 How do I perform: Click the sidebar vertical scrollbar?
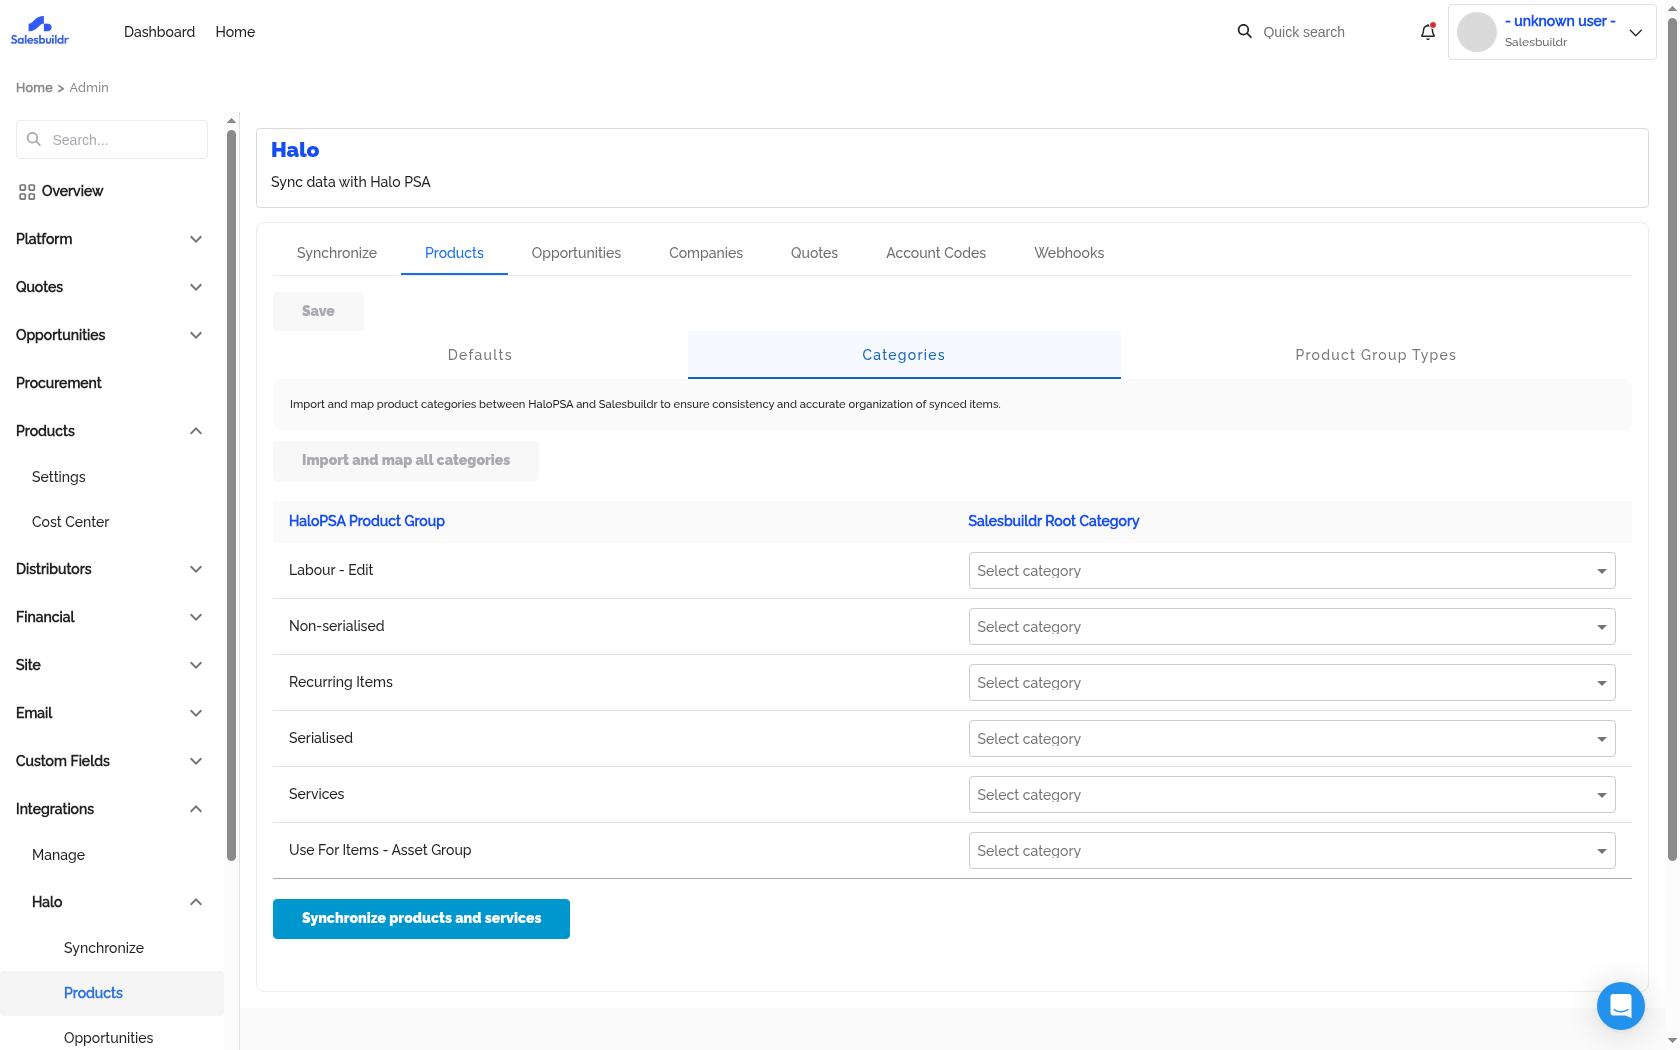(x=231, y=495)
